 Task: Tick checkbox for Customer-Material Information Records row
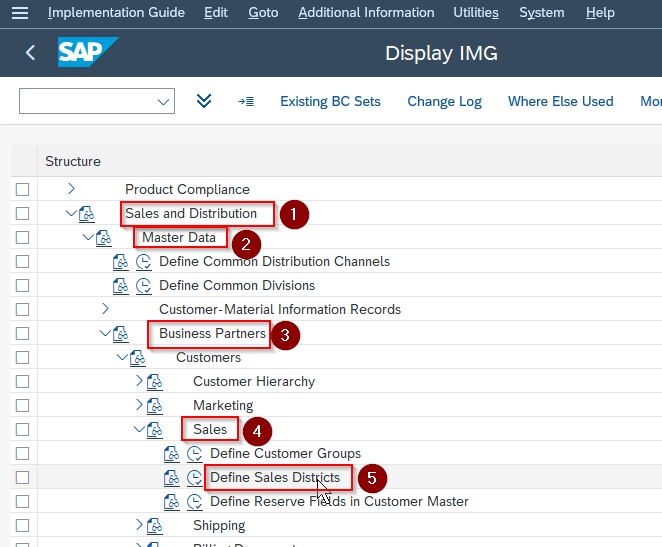[22, 310]
